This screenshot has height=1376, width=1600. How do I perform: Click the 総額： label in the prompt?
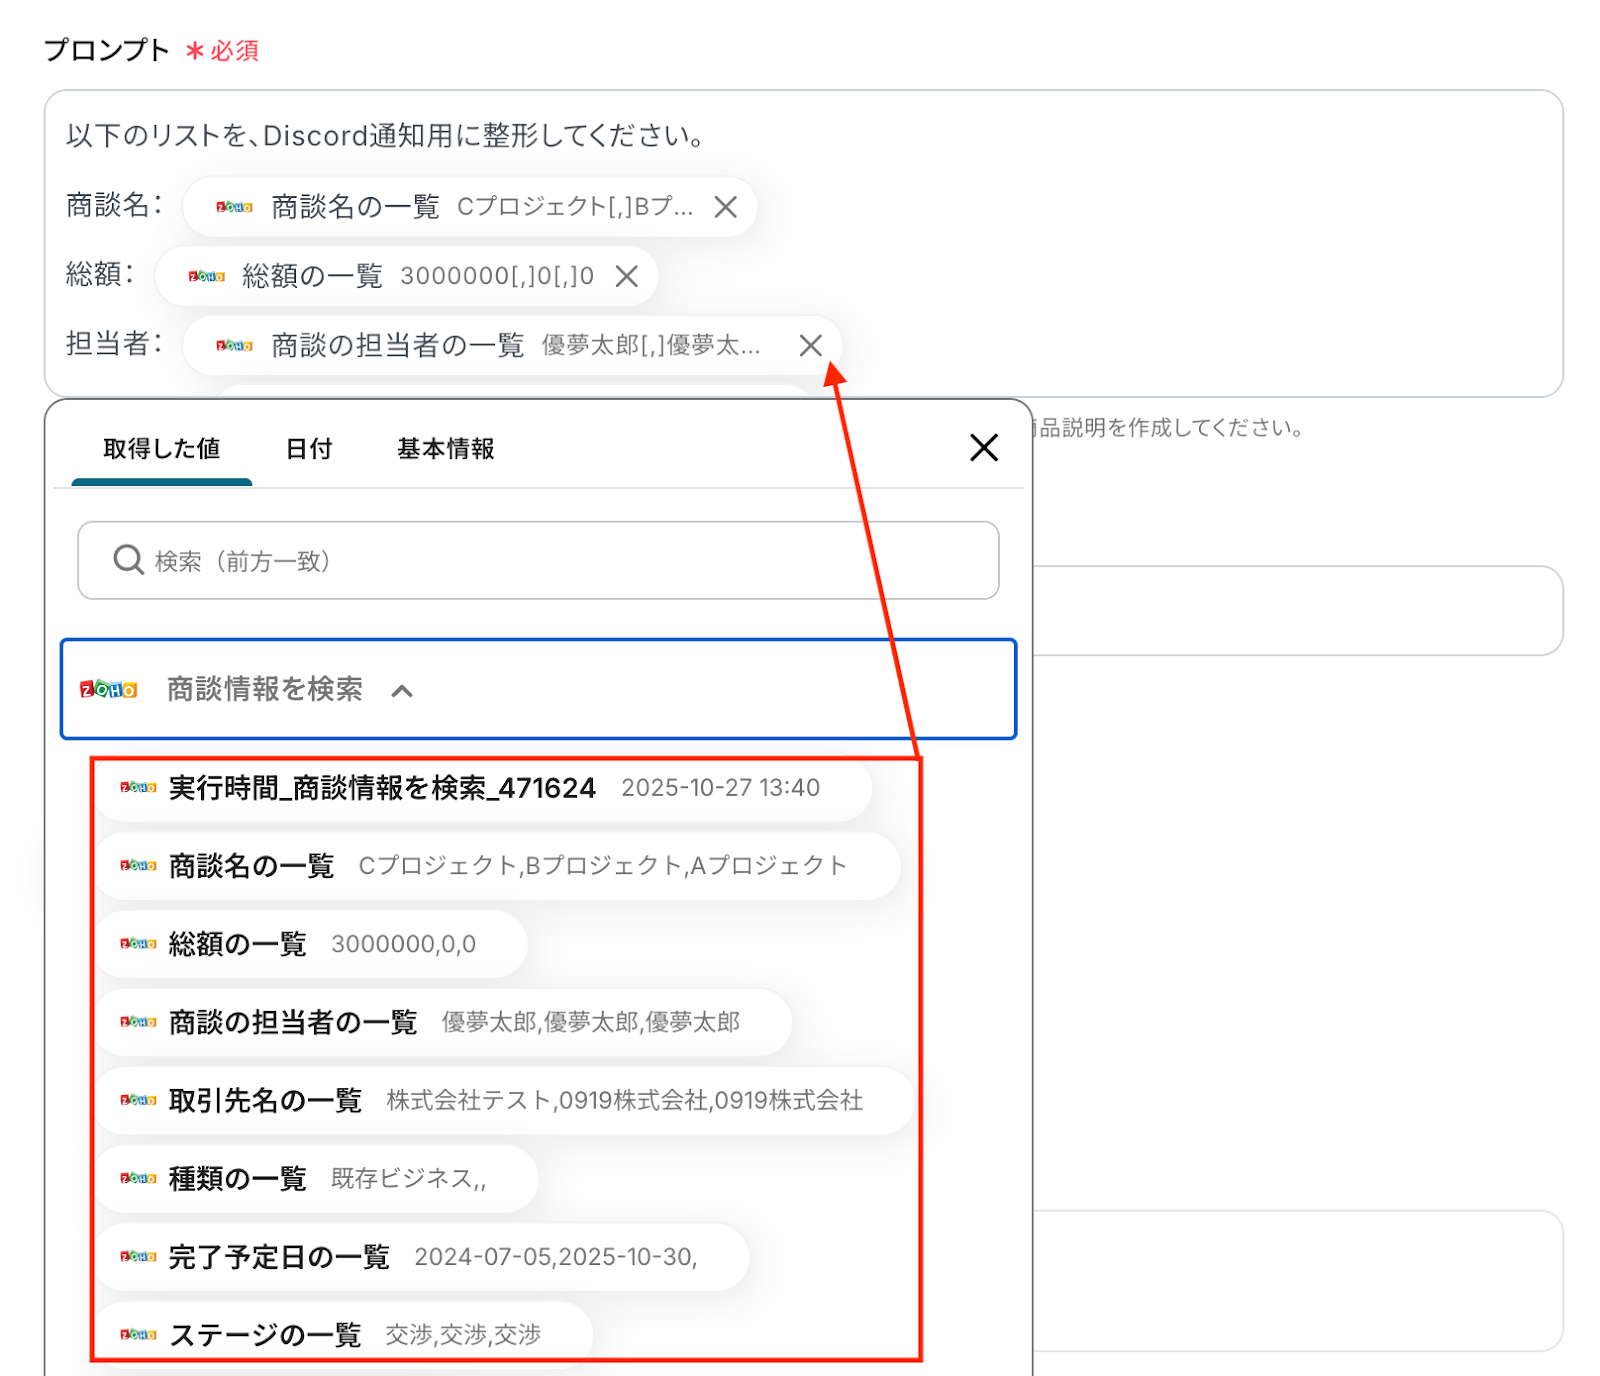pyautogui.click(x=100, y=274)
